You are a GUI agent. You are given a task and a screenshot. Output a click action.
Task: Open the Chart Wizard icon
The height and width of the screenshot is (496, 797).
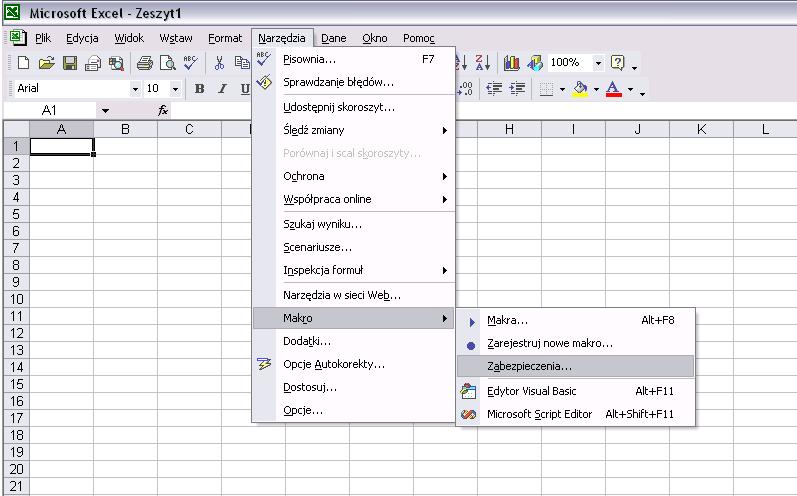coord(511,63)
